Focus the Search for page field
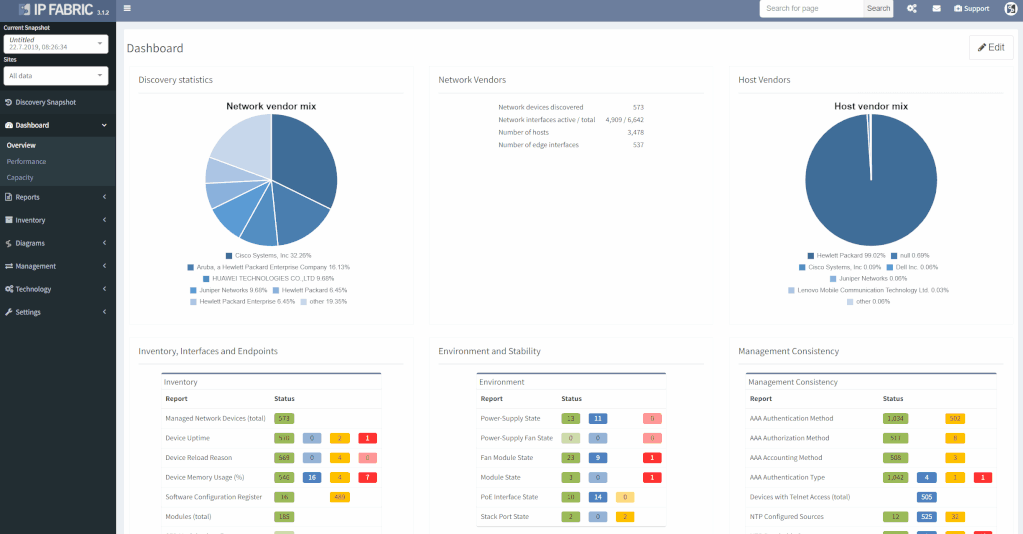1023x534 pixels. pyautogui.click(x=811, y=9)
